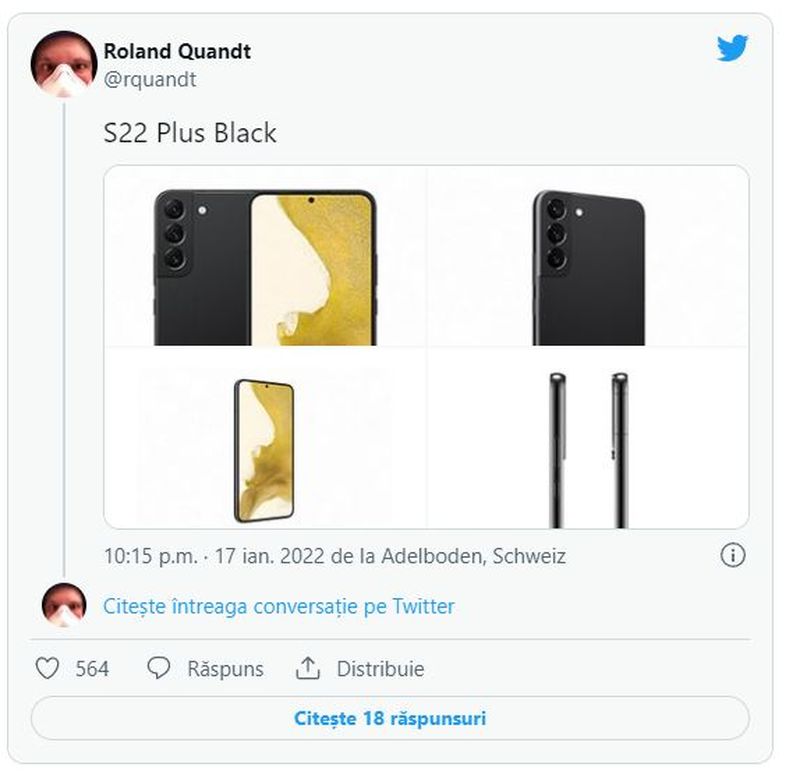Image resolution: width=800 pixels, height=778 pixels.
Task: Open the angled rear view phone photo
Action: (x=588, y=256)
